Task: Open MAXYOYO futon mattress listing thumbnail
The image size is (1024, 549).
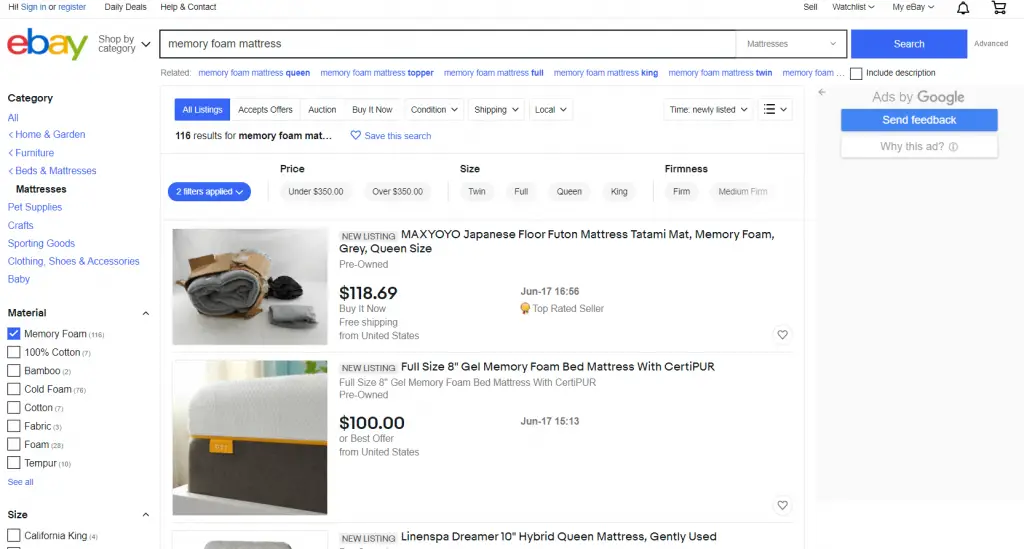Action: pos(249,287)
